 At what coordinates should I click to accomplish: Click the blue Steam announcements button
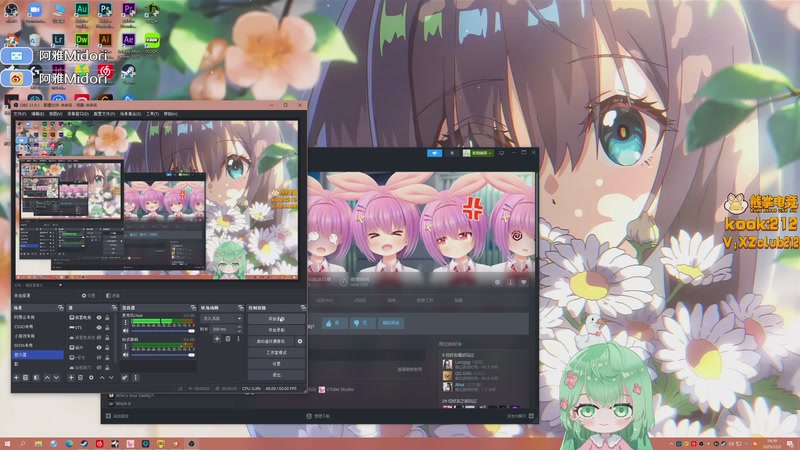pos(435,153)
